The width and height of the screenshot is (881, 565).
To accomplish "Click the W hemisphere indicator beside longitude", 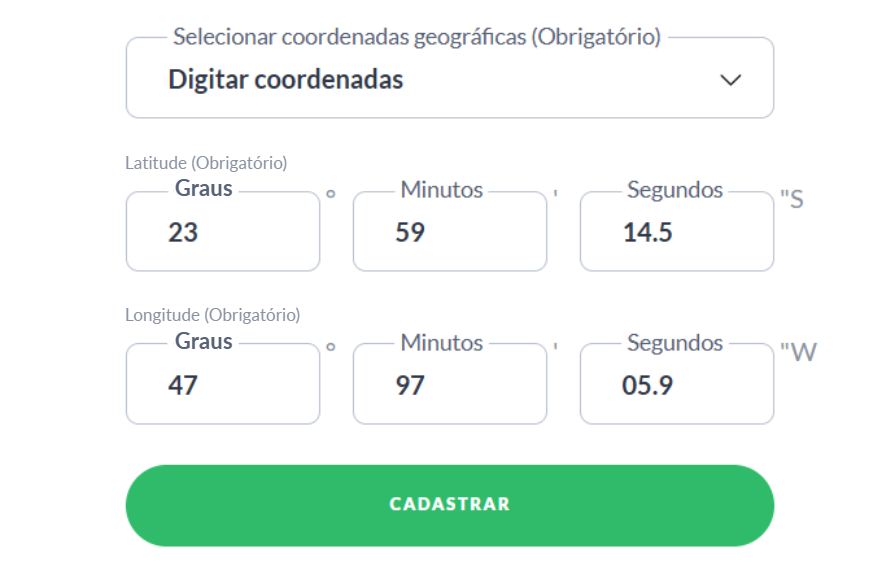I will tap(802, 352).
